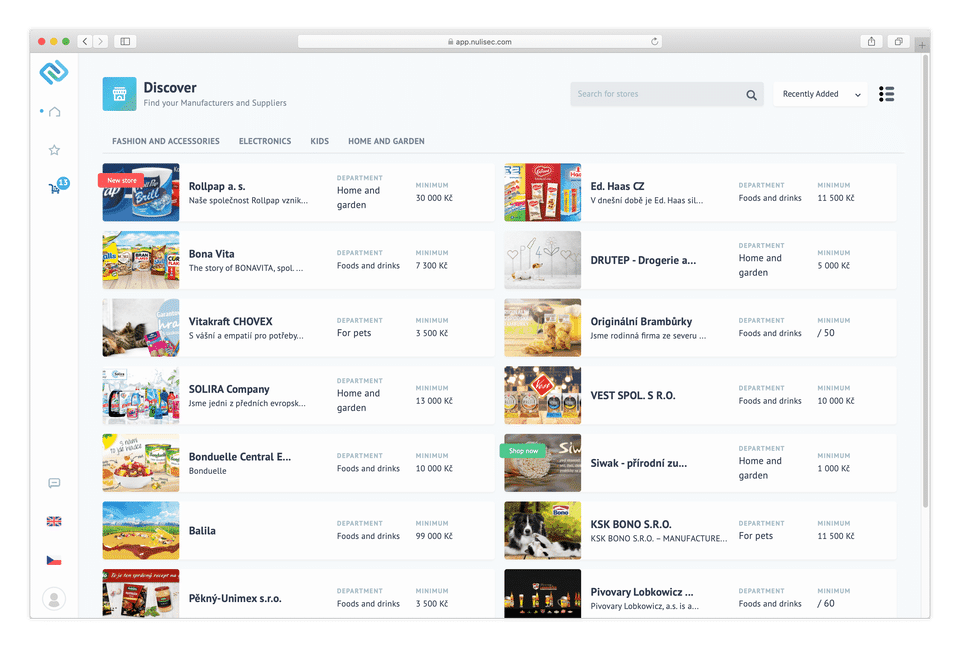Switch language to Czech flag
Screen dimensions: 960x648
click(x=54, y=560)
